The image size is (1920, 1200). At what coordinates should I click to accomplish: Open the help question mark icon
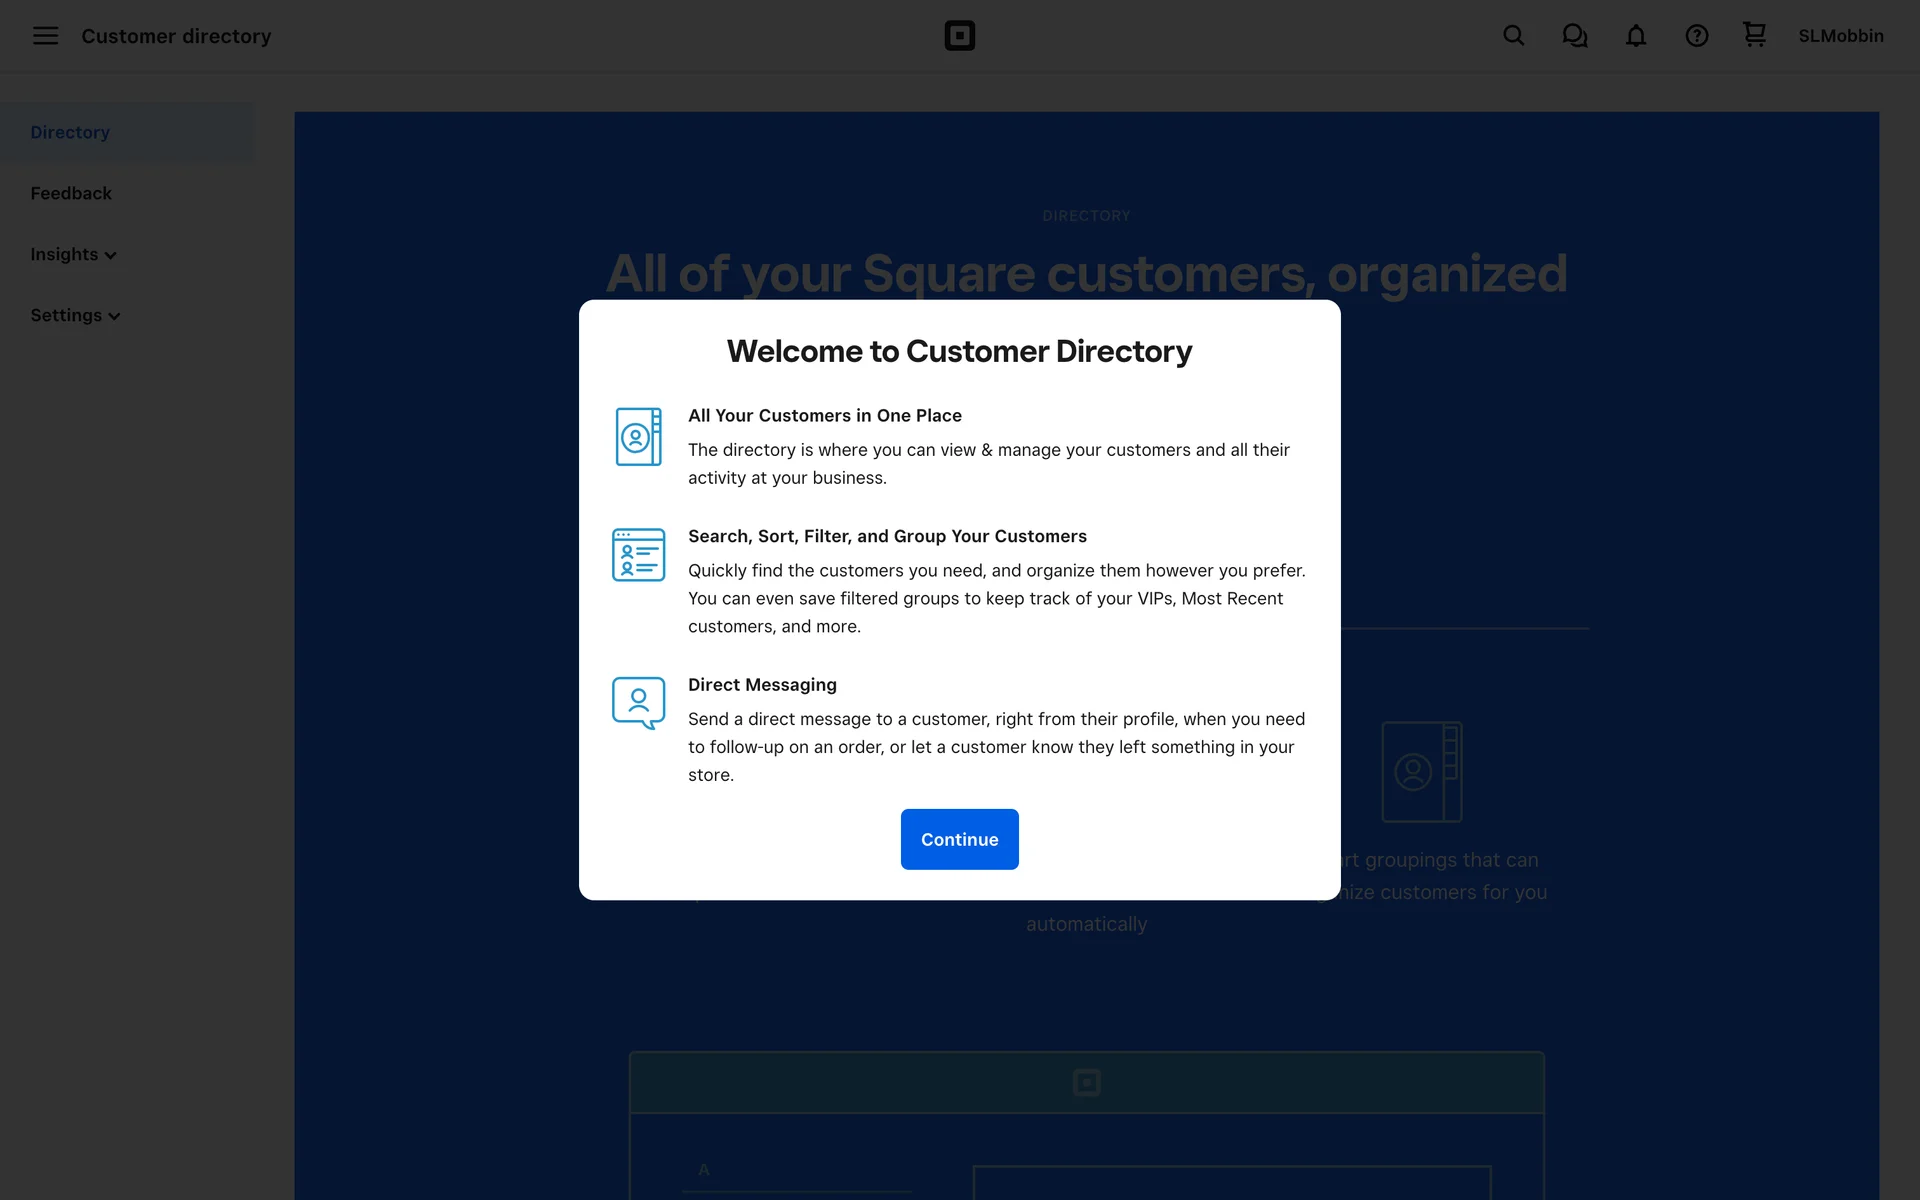(x=1696, y=36)
